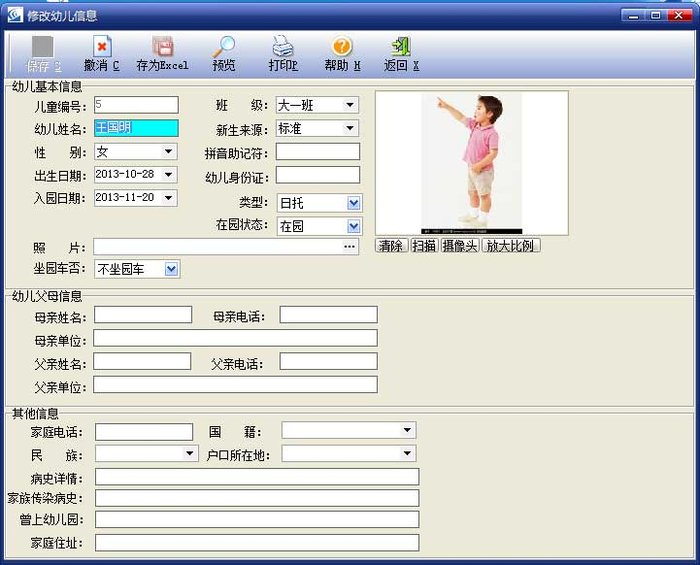700x565 pixels.
Task: Click the 清除 (Clear) photo button
Action: 391,245
